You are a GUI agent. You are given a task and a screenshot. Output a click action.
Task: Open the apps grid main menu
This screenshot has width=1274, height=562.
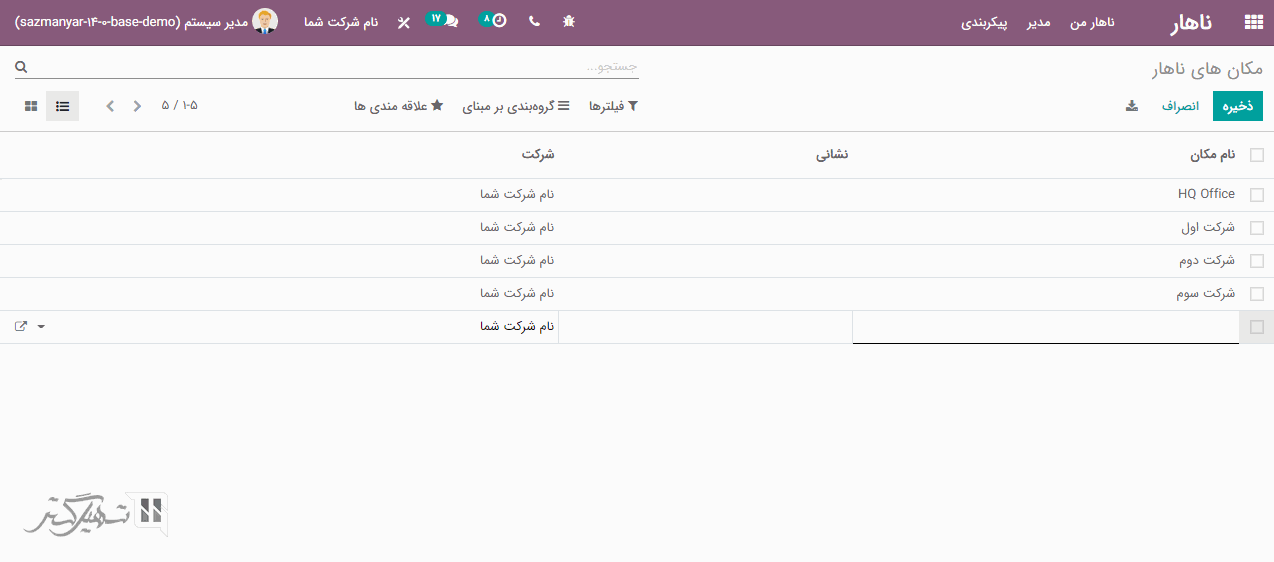pyautogui.click(x=1252, y=22)
